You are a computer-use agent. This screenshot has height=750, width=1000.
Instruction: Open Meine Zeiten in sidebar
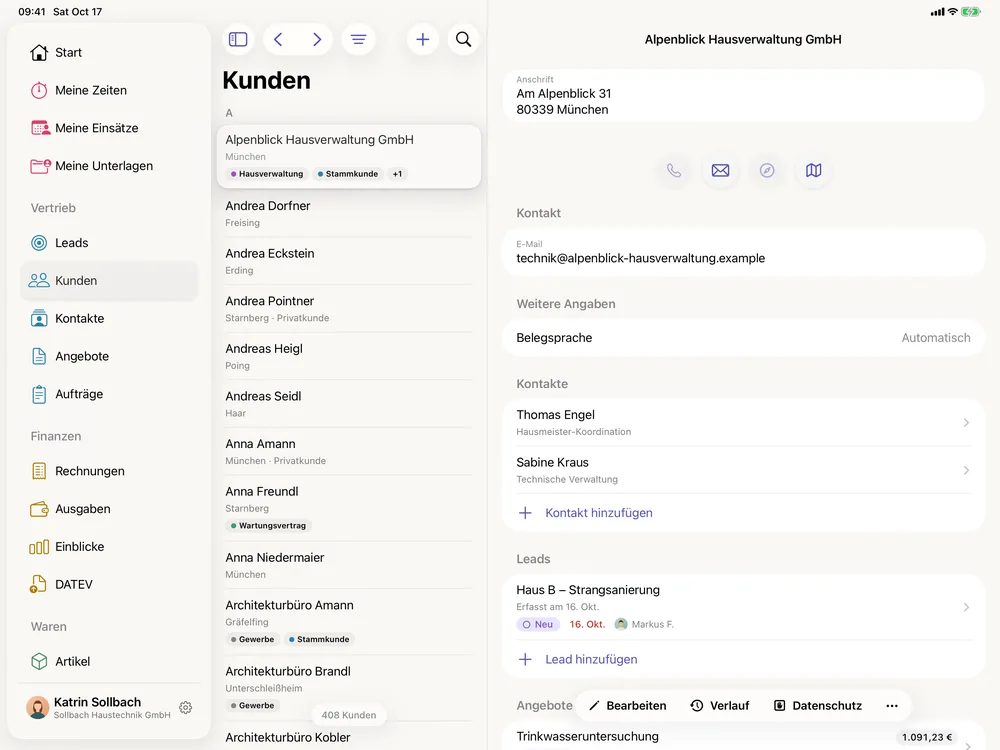tap(110, 91)
